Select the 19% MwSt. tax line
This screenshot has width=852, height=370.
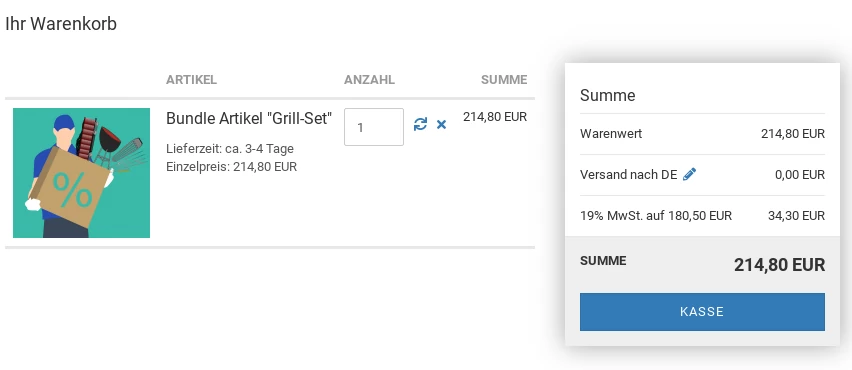[702, 216]
